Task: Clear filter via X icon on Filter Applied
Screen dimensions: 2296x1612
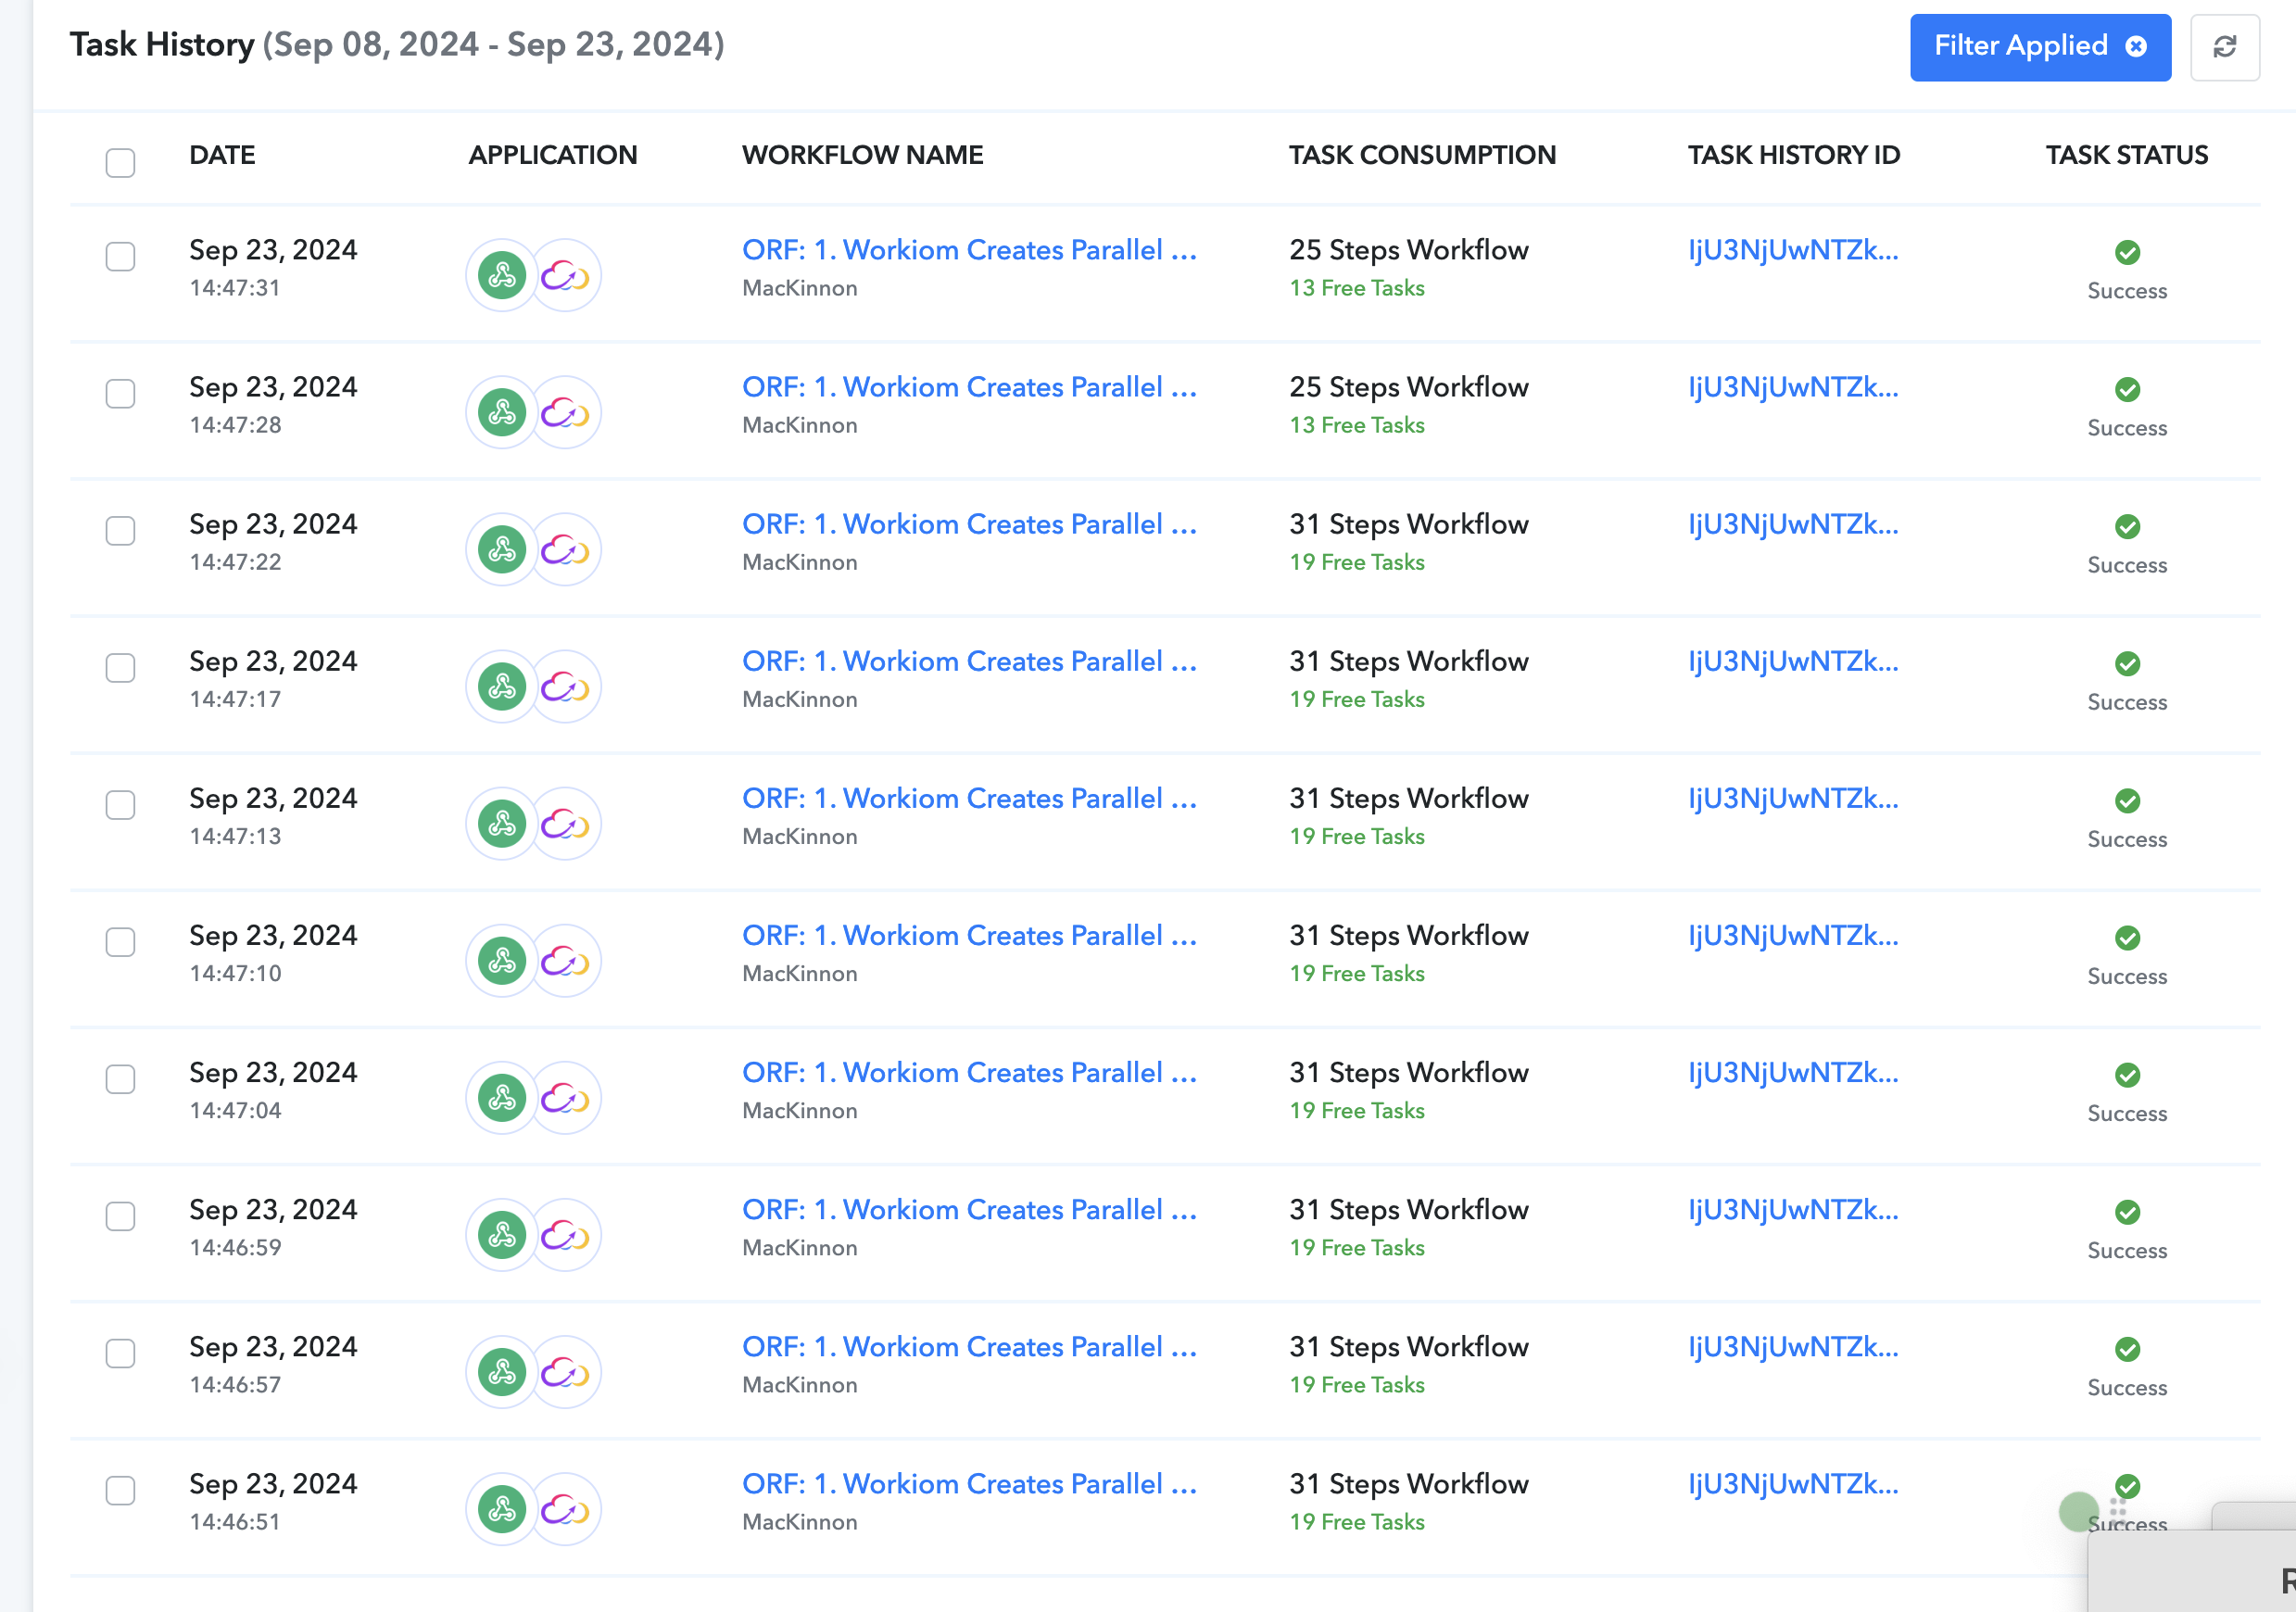Action: (x=2136, y=46)
